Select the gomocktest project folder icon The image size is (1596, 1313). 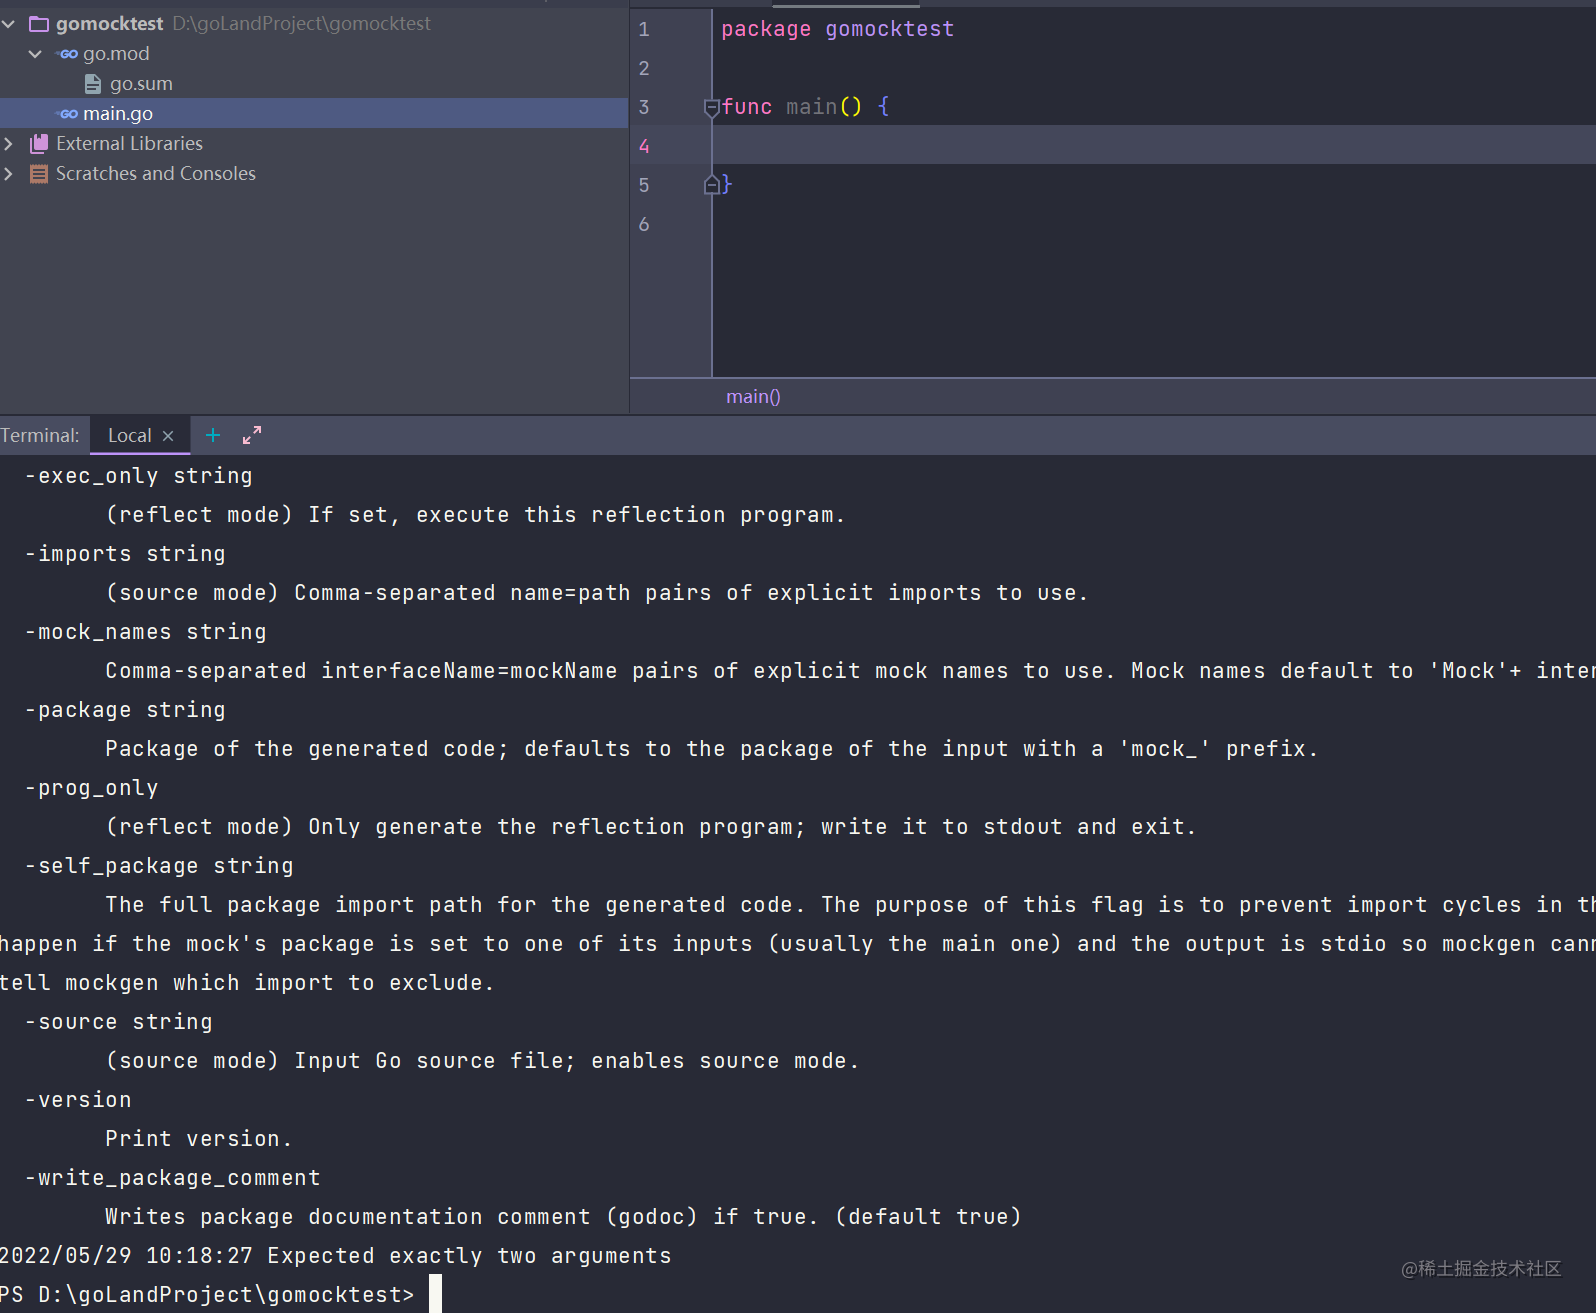click(x=39, y=23)
